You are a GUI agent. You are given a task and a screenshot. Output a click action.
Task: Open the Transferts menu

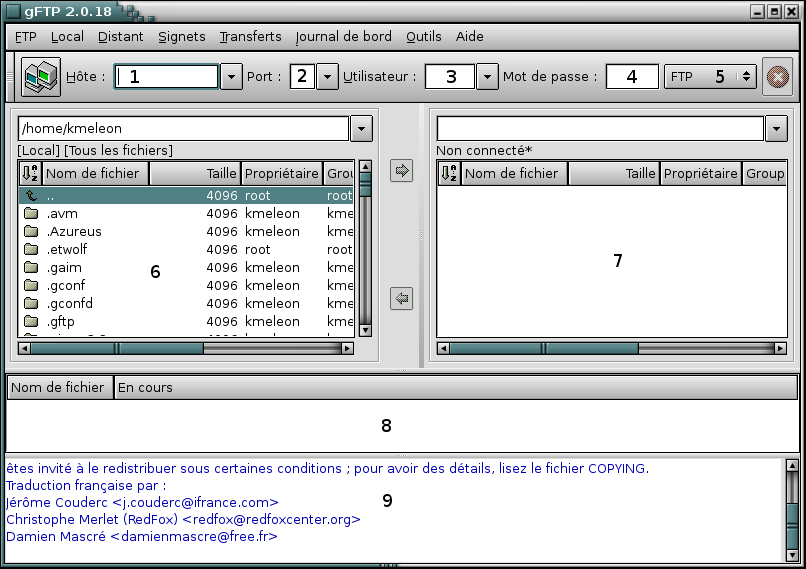(x=251, y=36)
